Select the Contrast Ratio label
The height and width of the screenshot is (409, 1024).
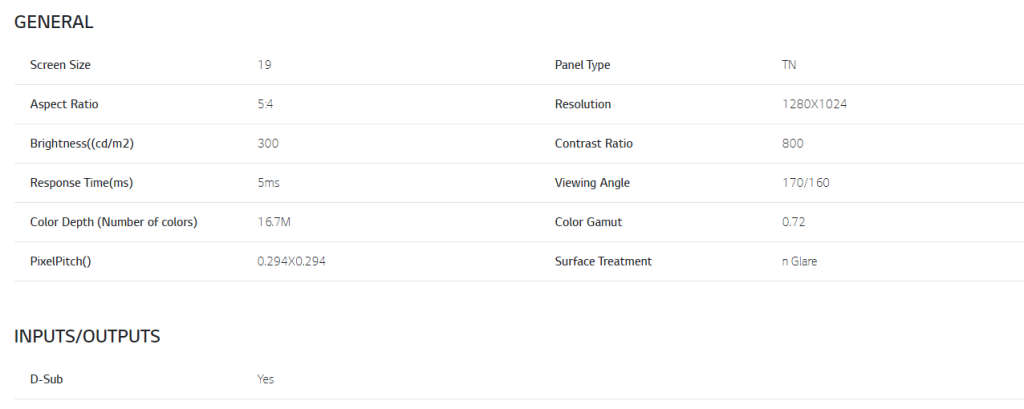pos(593,143)
